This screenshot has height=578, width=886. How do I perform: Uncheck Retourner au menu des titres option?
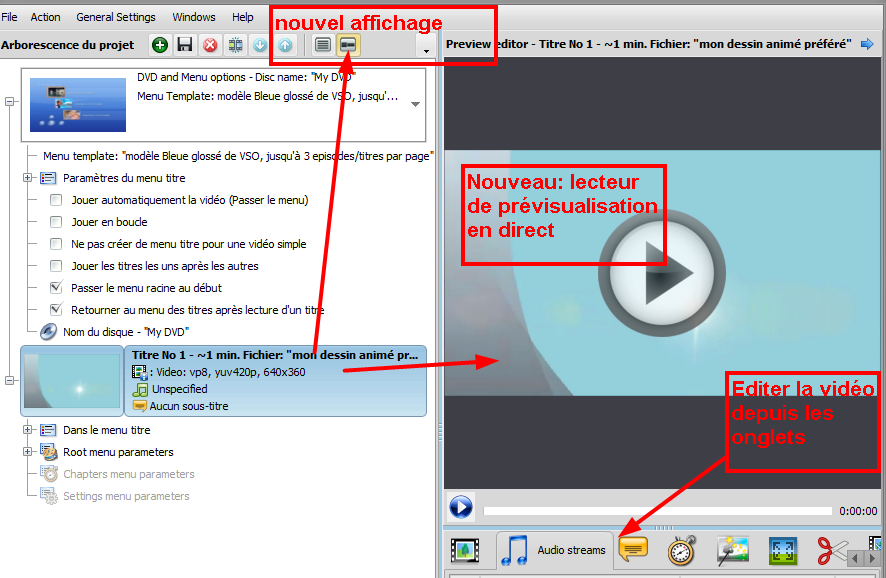56,310
